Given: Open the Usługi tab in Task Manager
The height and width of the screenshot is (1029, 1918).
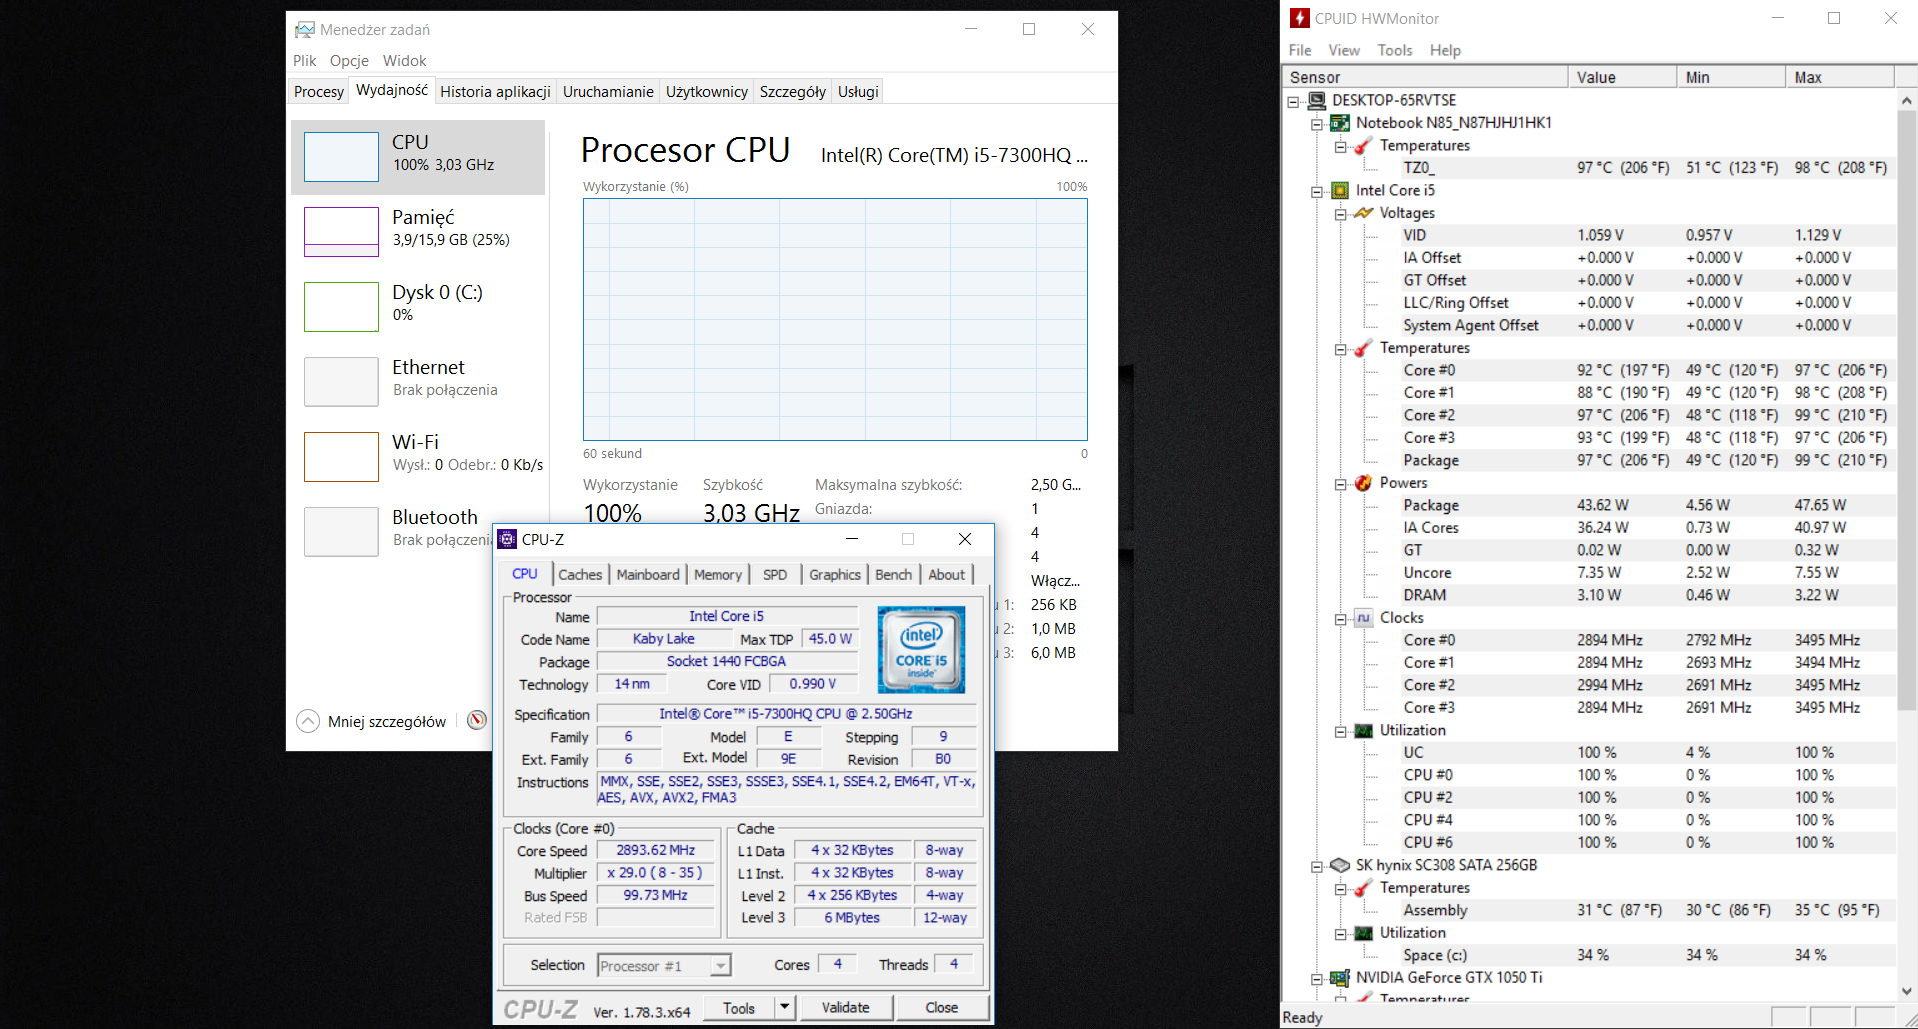Looking at the screenshot, I should pos(858,91).
